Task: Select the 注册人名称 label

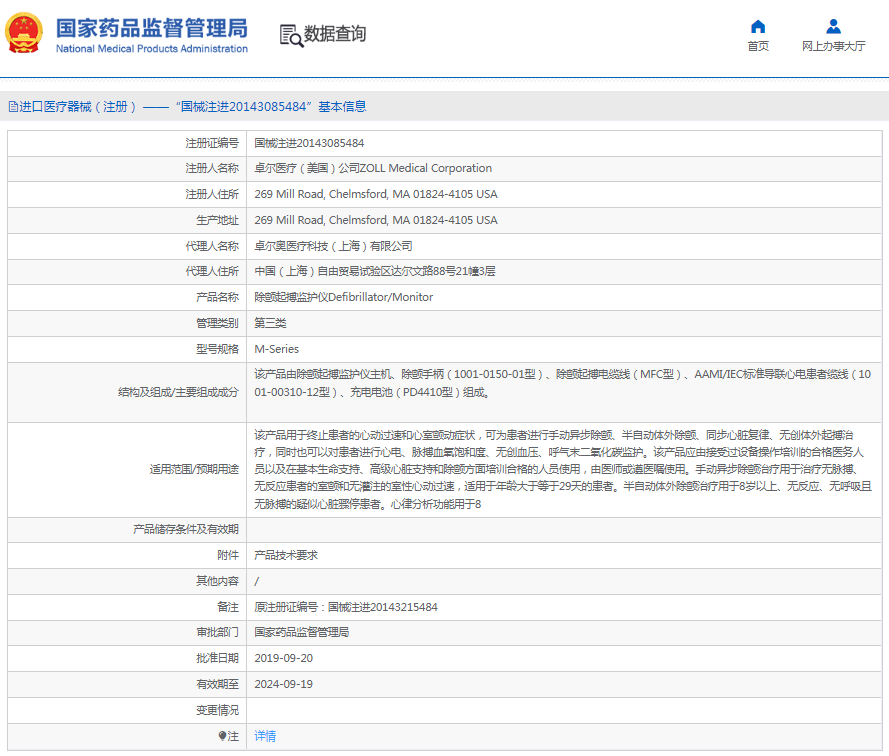Action: tap(212, 168)
